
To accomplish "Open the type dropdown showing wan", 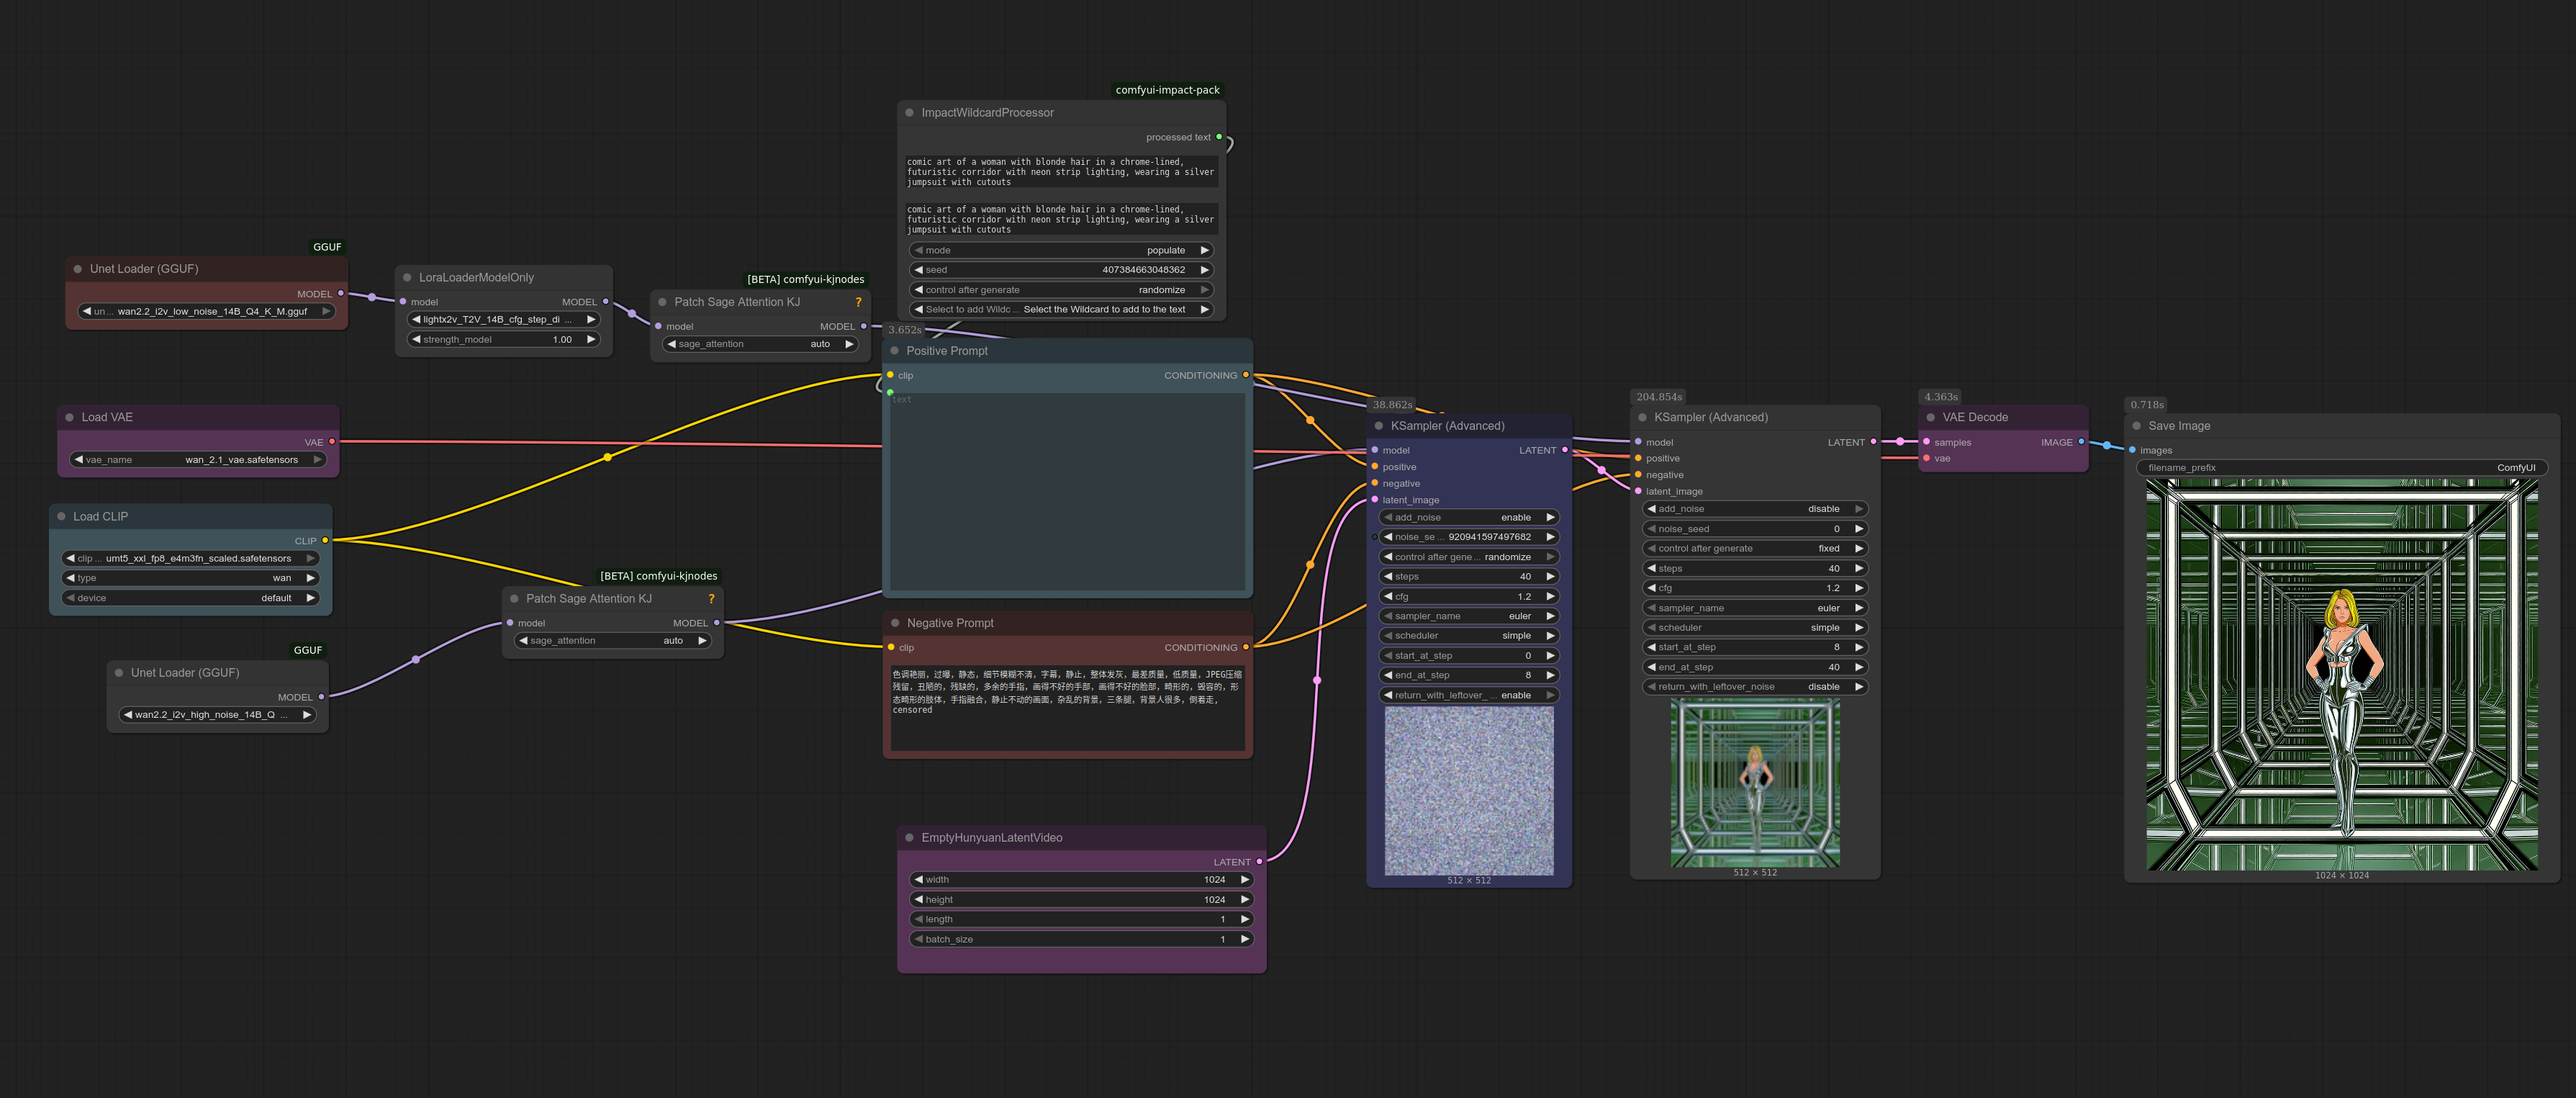I will coord(190,578).
